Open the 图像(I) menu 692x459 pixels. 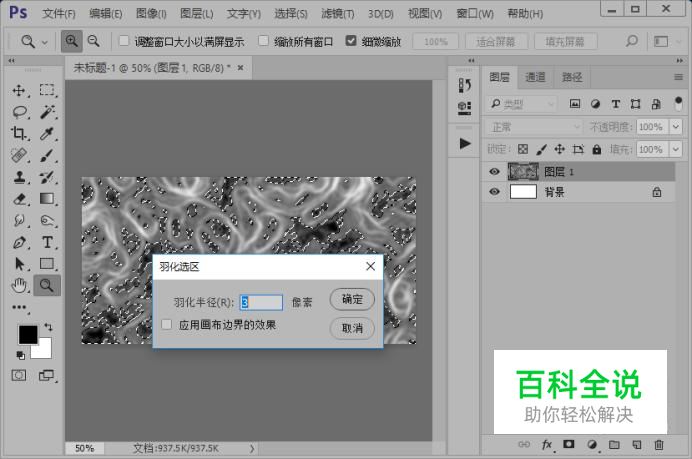(x=151, y=14)
